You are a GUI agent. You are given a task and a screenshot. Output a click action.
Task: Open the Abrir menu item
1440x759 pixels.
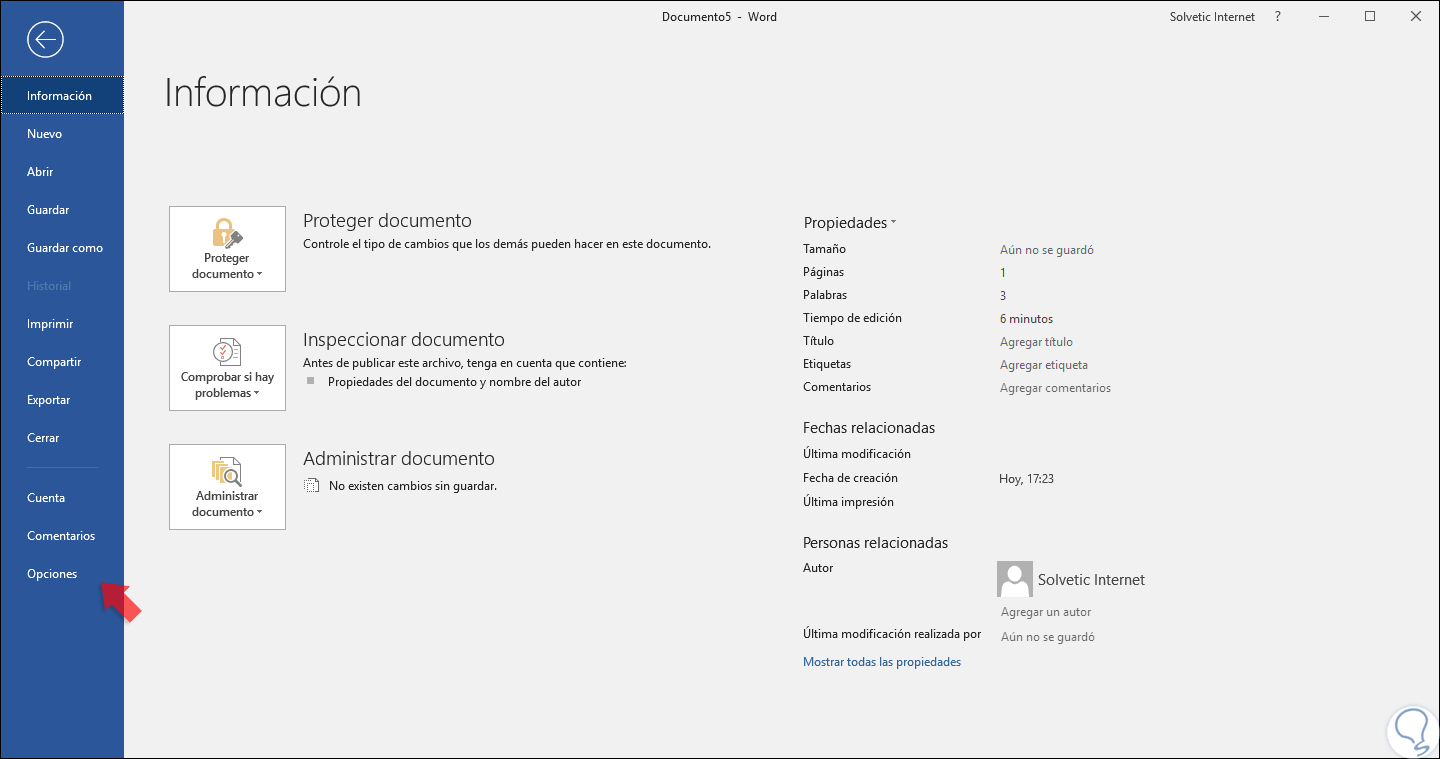tap(62, 172)
